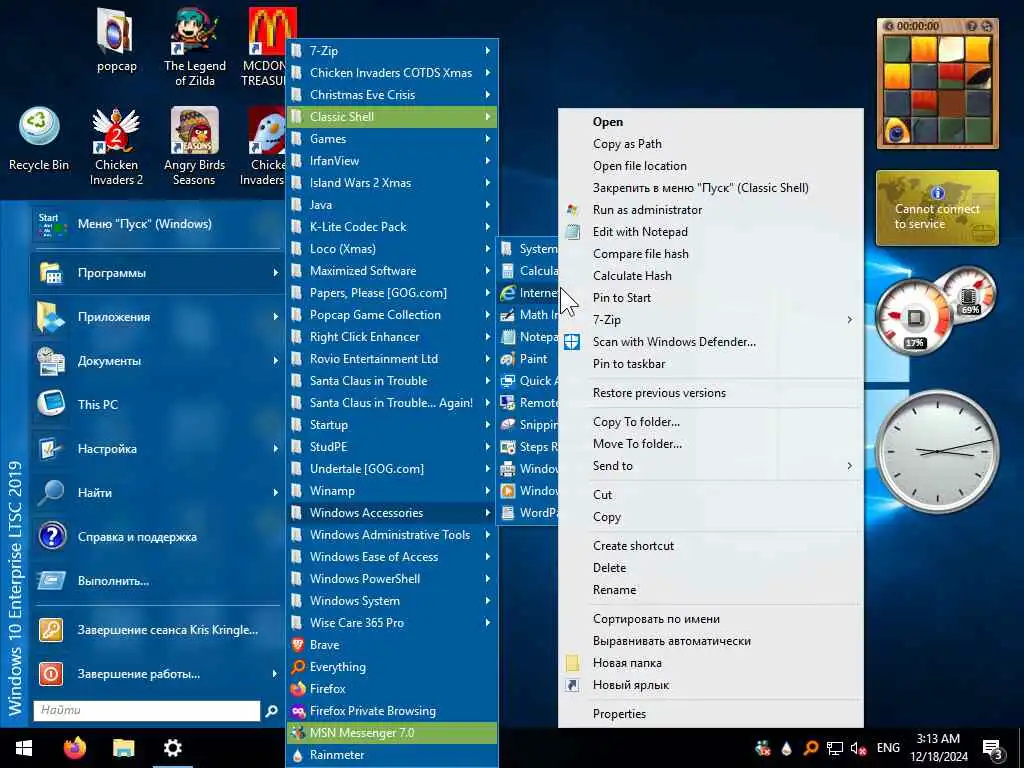Open the Games program folder

click(392, 138)
